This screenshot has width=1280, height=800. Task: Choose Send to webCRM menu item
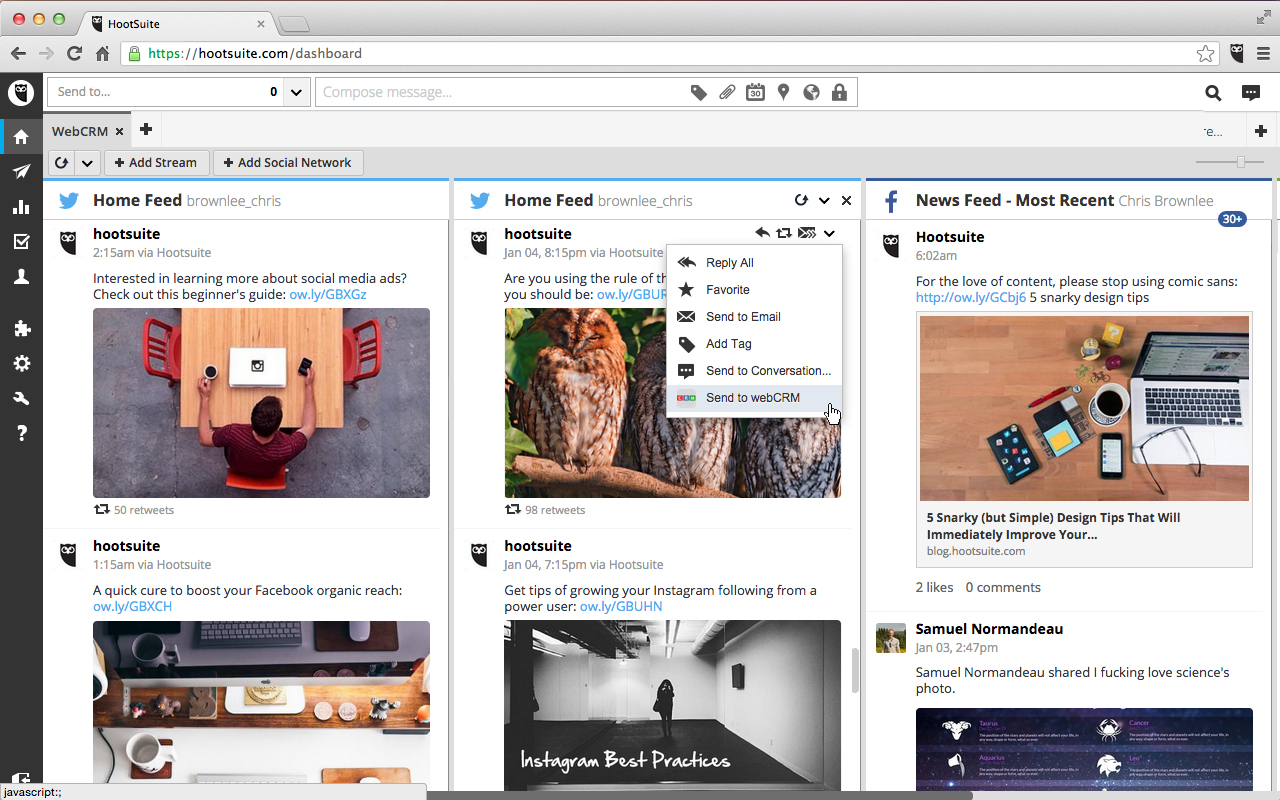(754, 397)
